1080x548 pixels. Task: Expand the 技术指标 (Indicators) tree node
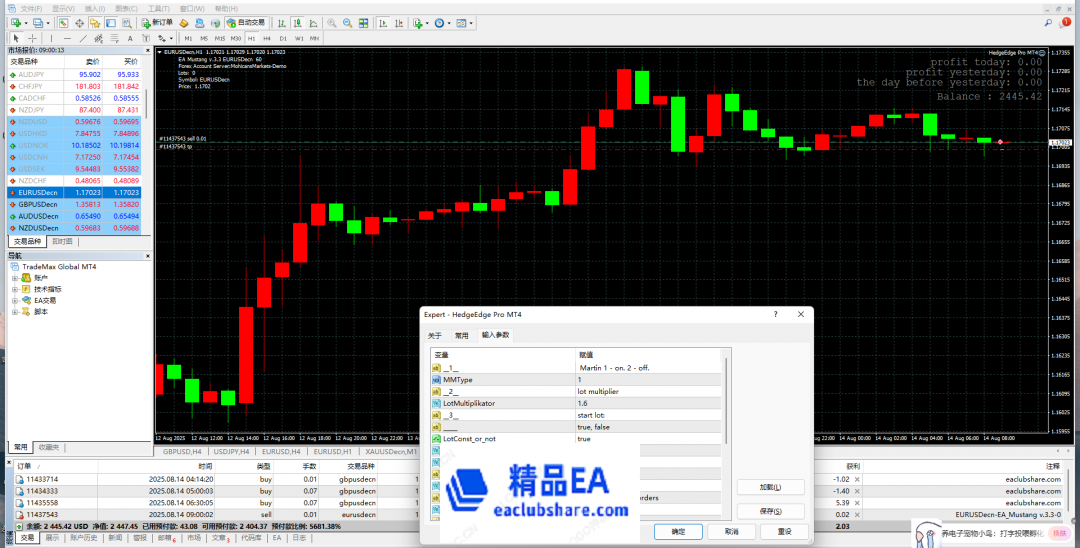click(x=15, y=289)
